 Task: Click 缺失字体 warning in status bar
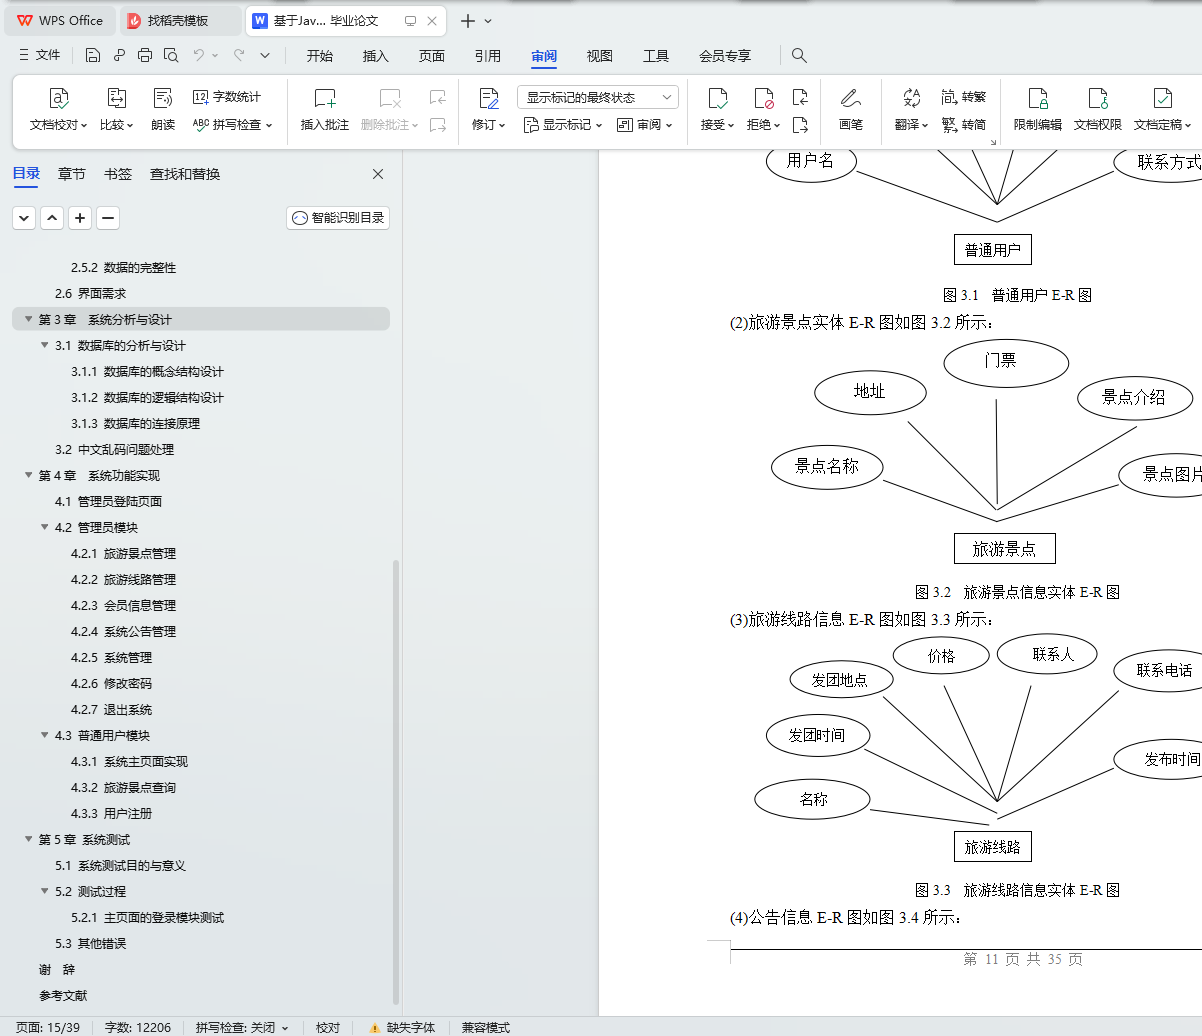click(402, 1027)
